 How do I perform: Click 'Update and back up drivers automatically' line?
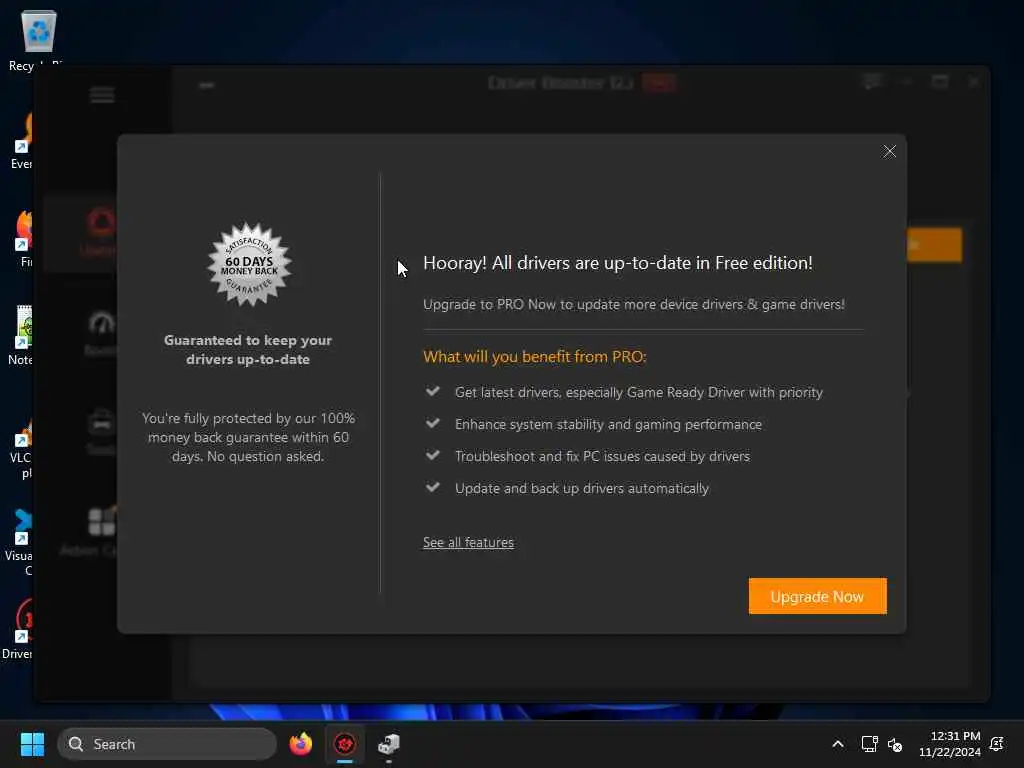click(x=582, y=488)
